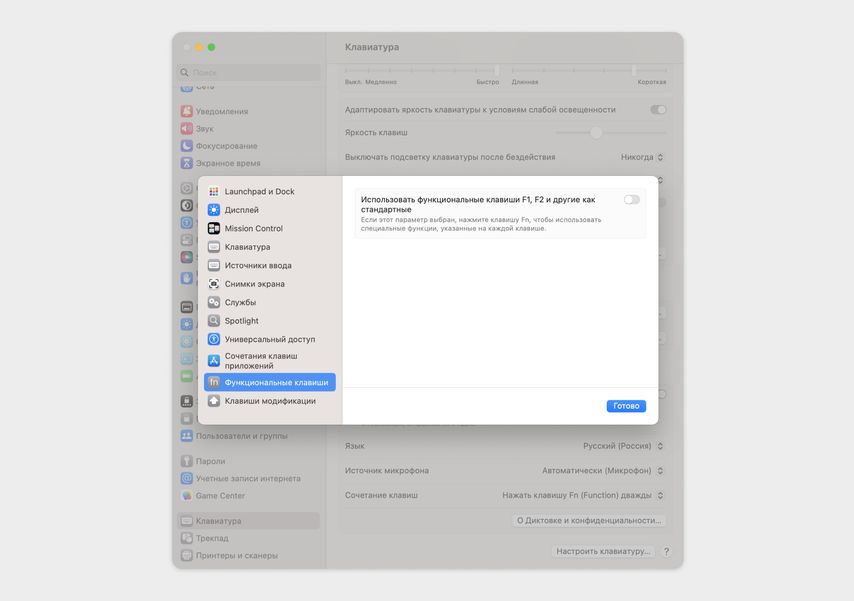This screenshot has width=854, height=601.
Task: Open Трекпад in settings sidebar
Action: point(212,538)
